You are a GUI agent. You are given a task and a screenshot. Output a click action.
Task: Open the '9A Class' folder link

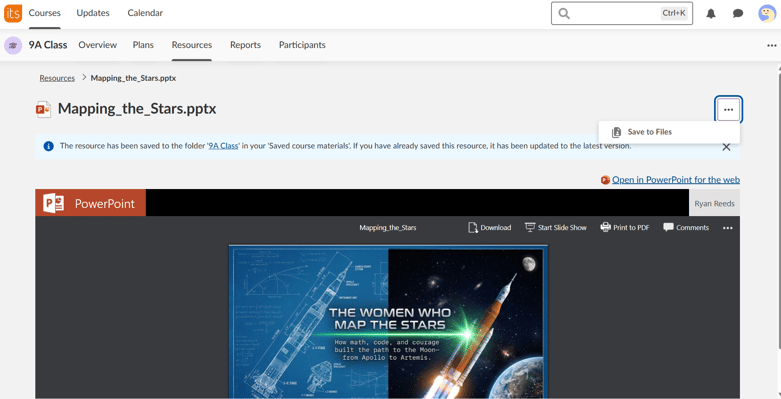[x=223, y=146]
